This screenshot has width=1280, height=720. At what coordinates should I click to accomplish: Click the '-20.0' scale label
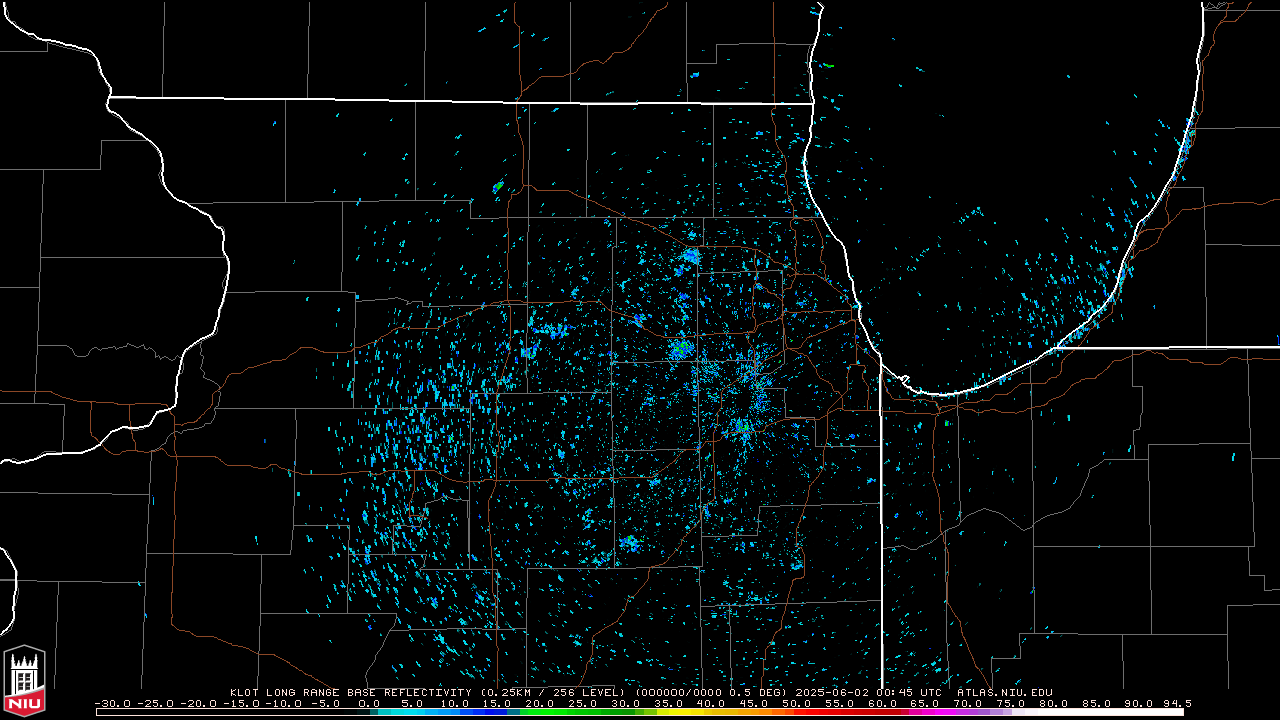click(198, 703)
